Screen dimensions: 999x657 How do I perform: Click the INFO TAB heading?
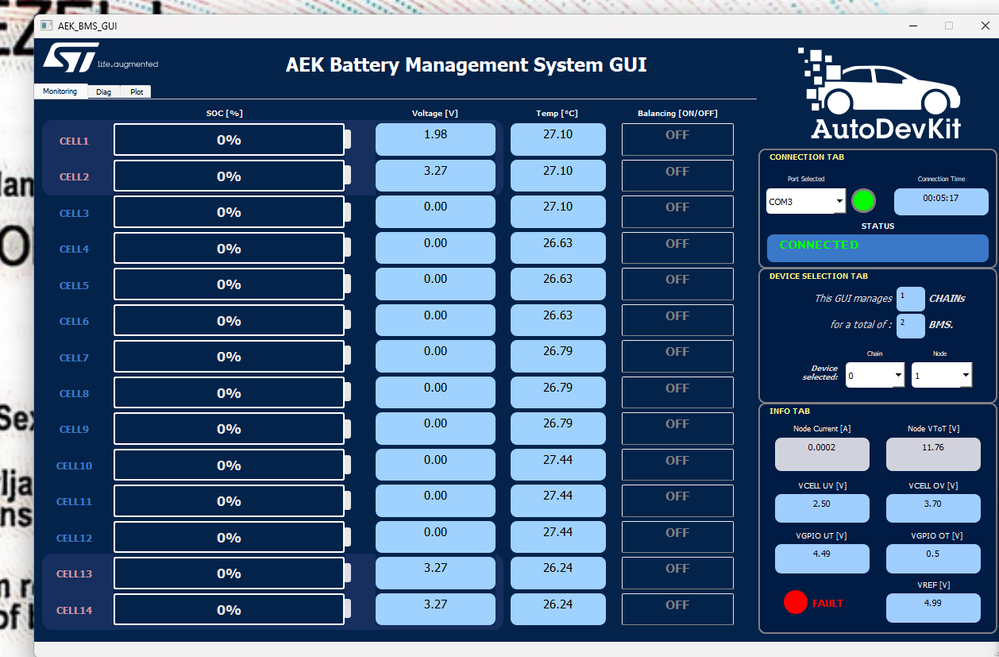pyautogui.click(x=789, y=411)
